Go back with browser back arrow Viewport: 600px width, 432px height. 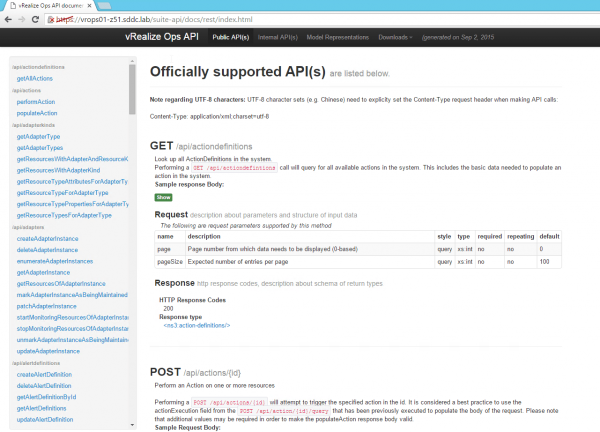pos(8,19)
